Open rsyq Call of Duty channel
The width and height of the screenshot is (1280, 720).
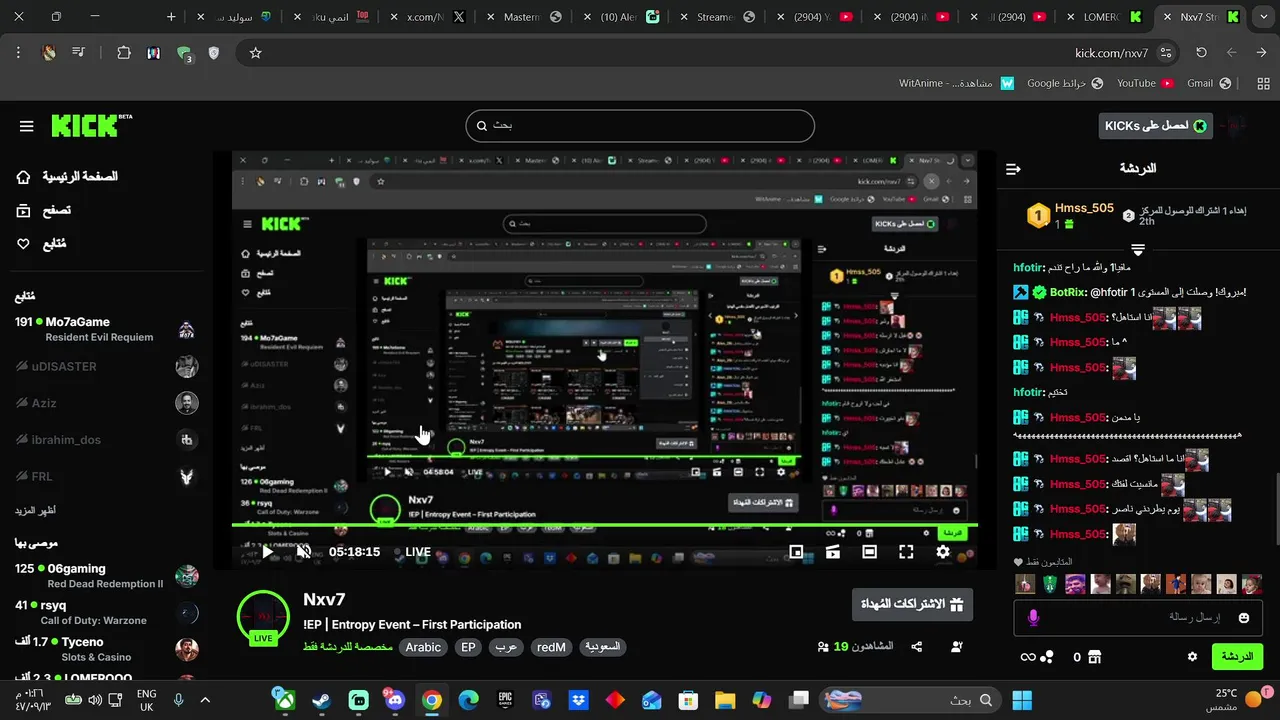106,612
